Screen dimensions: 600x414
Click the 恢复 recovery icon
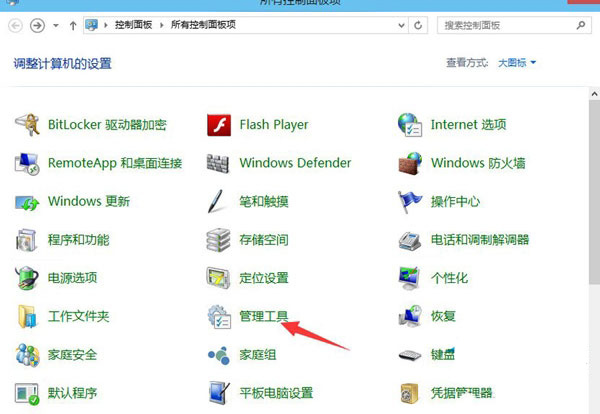[x=410, y=316]
